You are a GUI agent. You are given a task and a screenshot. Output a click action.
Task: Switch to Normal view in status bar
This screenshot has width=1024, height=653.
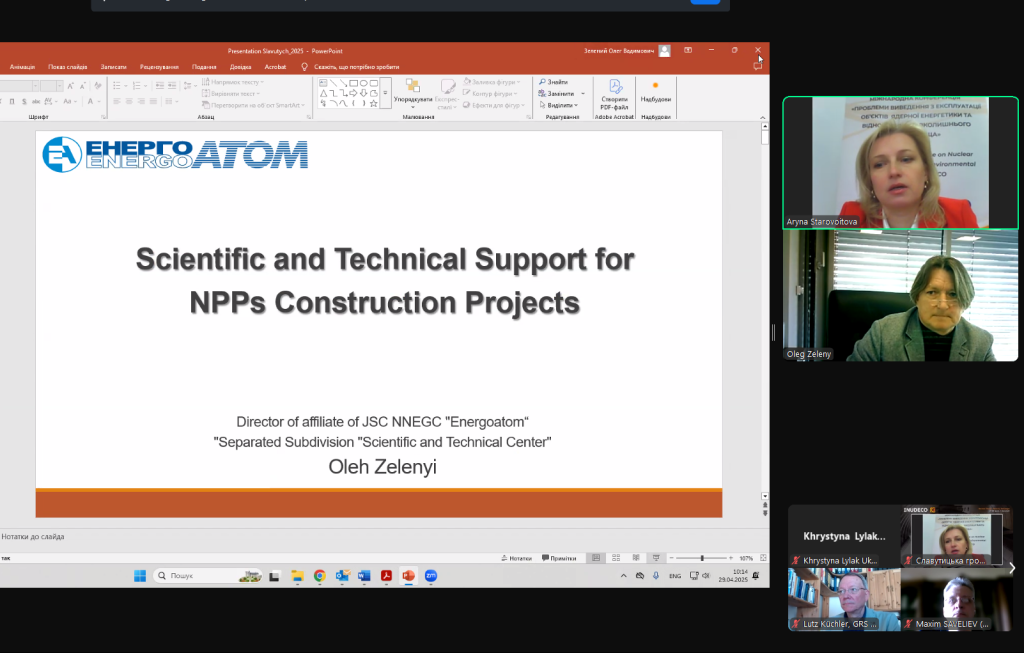595,558
